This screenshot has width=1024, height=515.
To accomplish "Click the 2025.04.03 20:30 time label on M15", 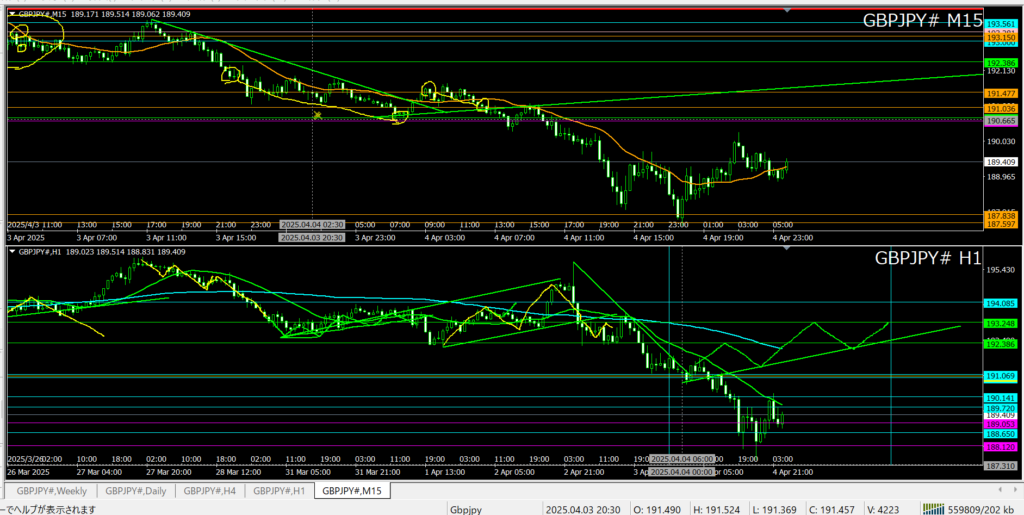I will tap(312, 238).
